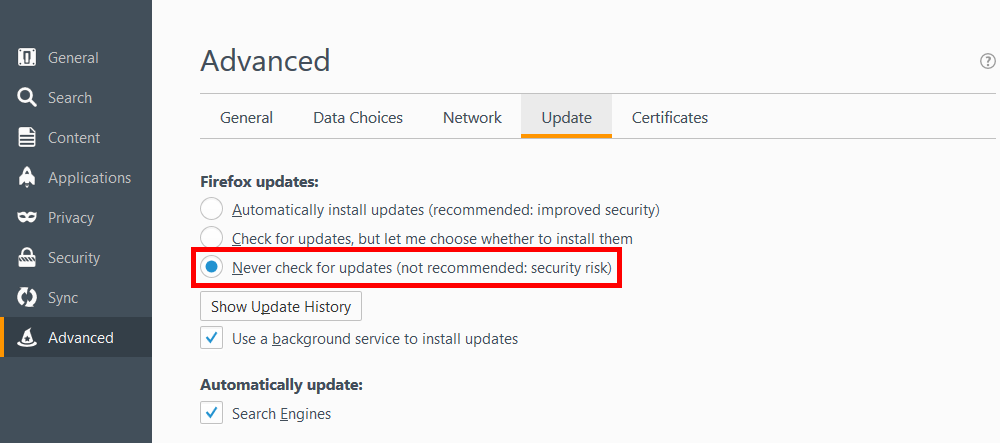Uncheck the Search Engines checkbox
The image size is (1000, 443).
[211, 413]
